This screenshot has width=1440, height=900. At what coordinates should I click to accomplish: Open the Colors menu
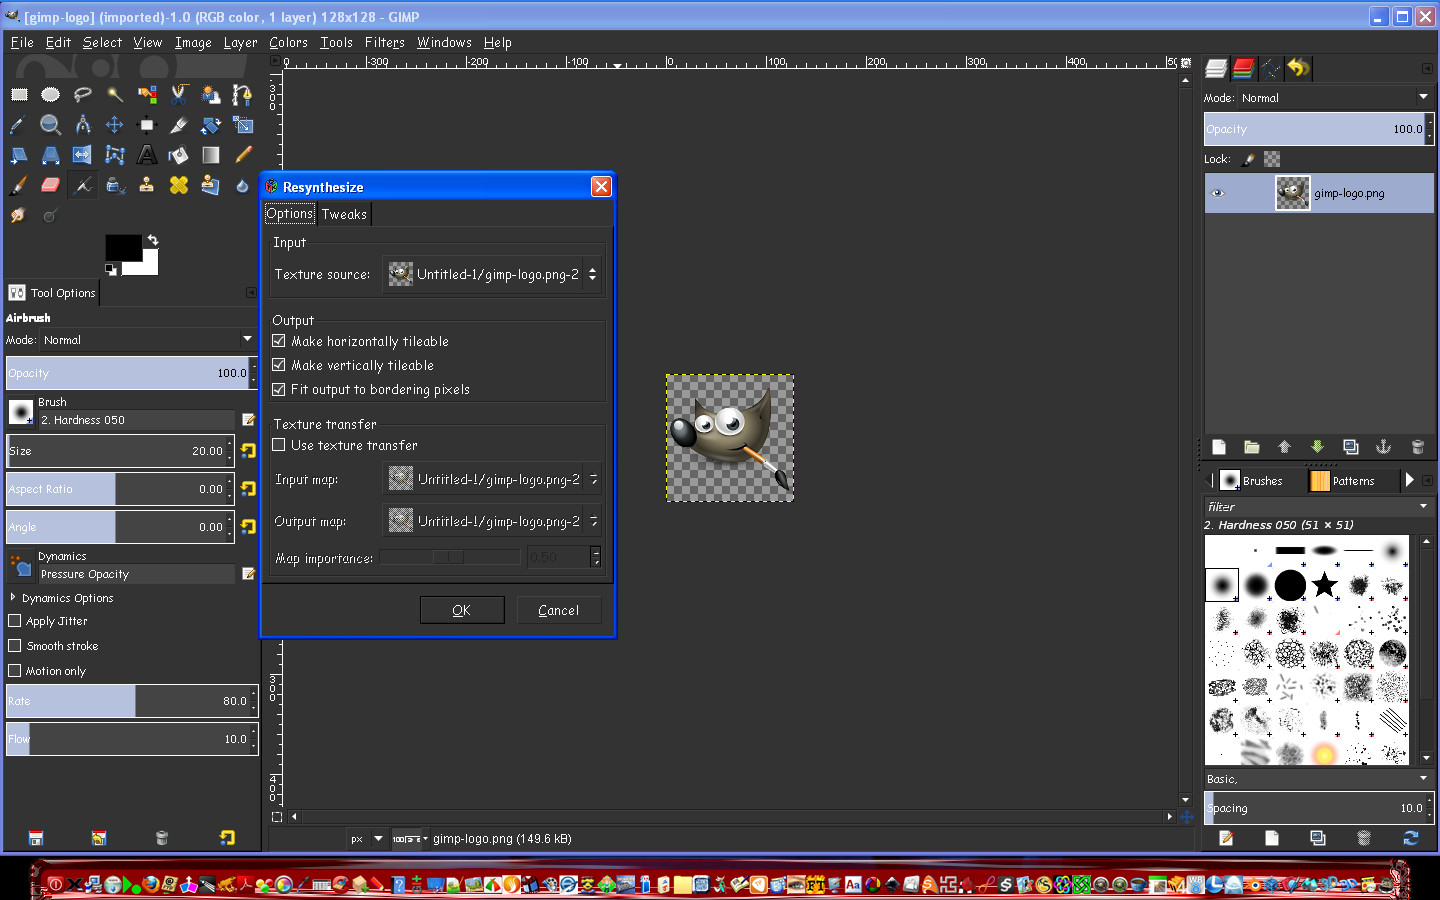click(x=289, y=43)
